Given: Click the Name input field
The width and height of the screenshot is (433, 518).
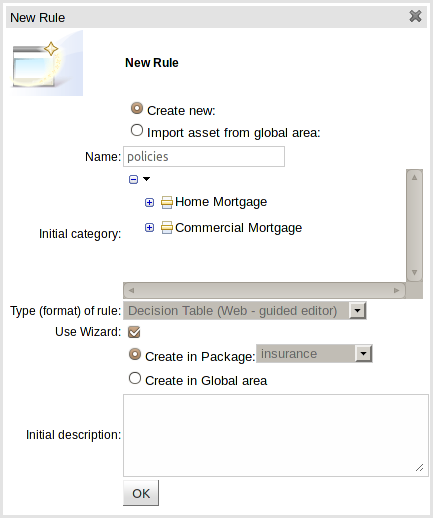Looking at the screenshot, I should tap(204, 156).
